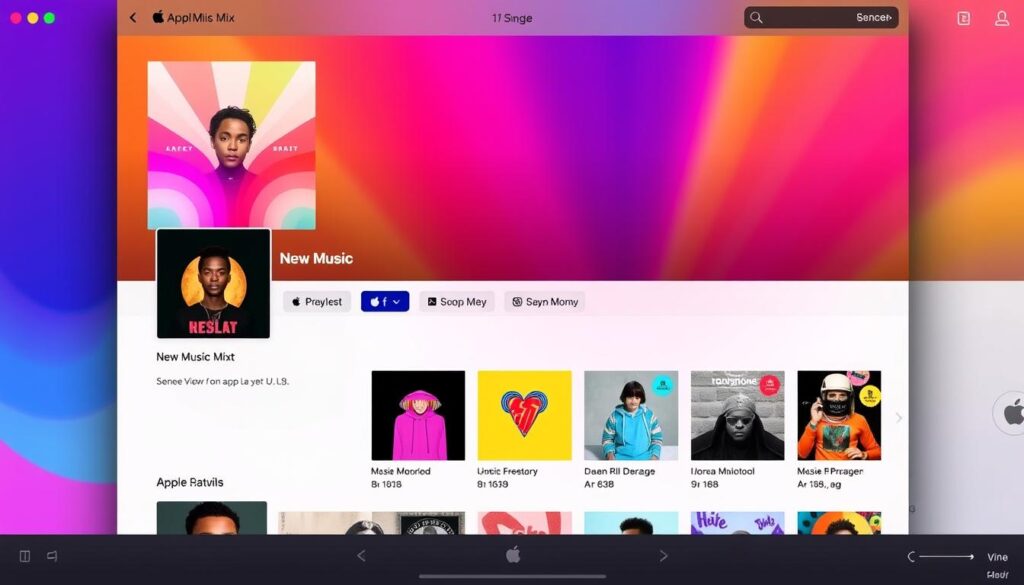1024x585 pixels.
Task: Click the Apple logo beside ApplMiis Mix
Action: click(158, 17)
